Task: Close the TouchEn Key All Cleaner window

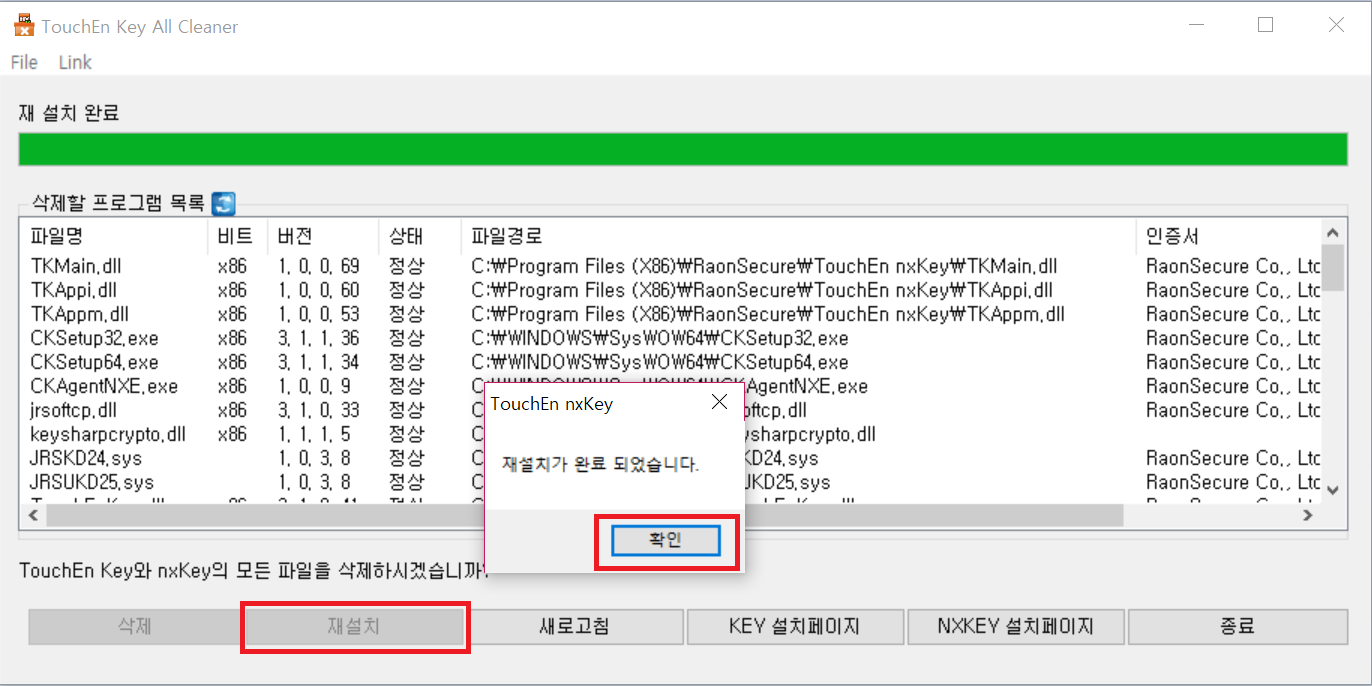Action: click(x=1336, y=25)
